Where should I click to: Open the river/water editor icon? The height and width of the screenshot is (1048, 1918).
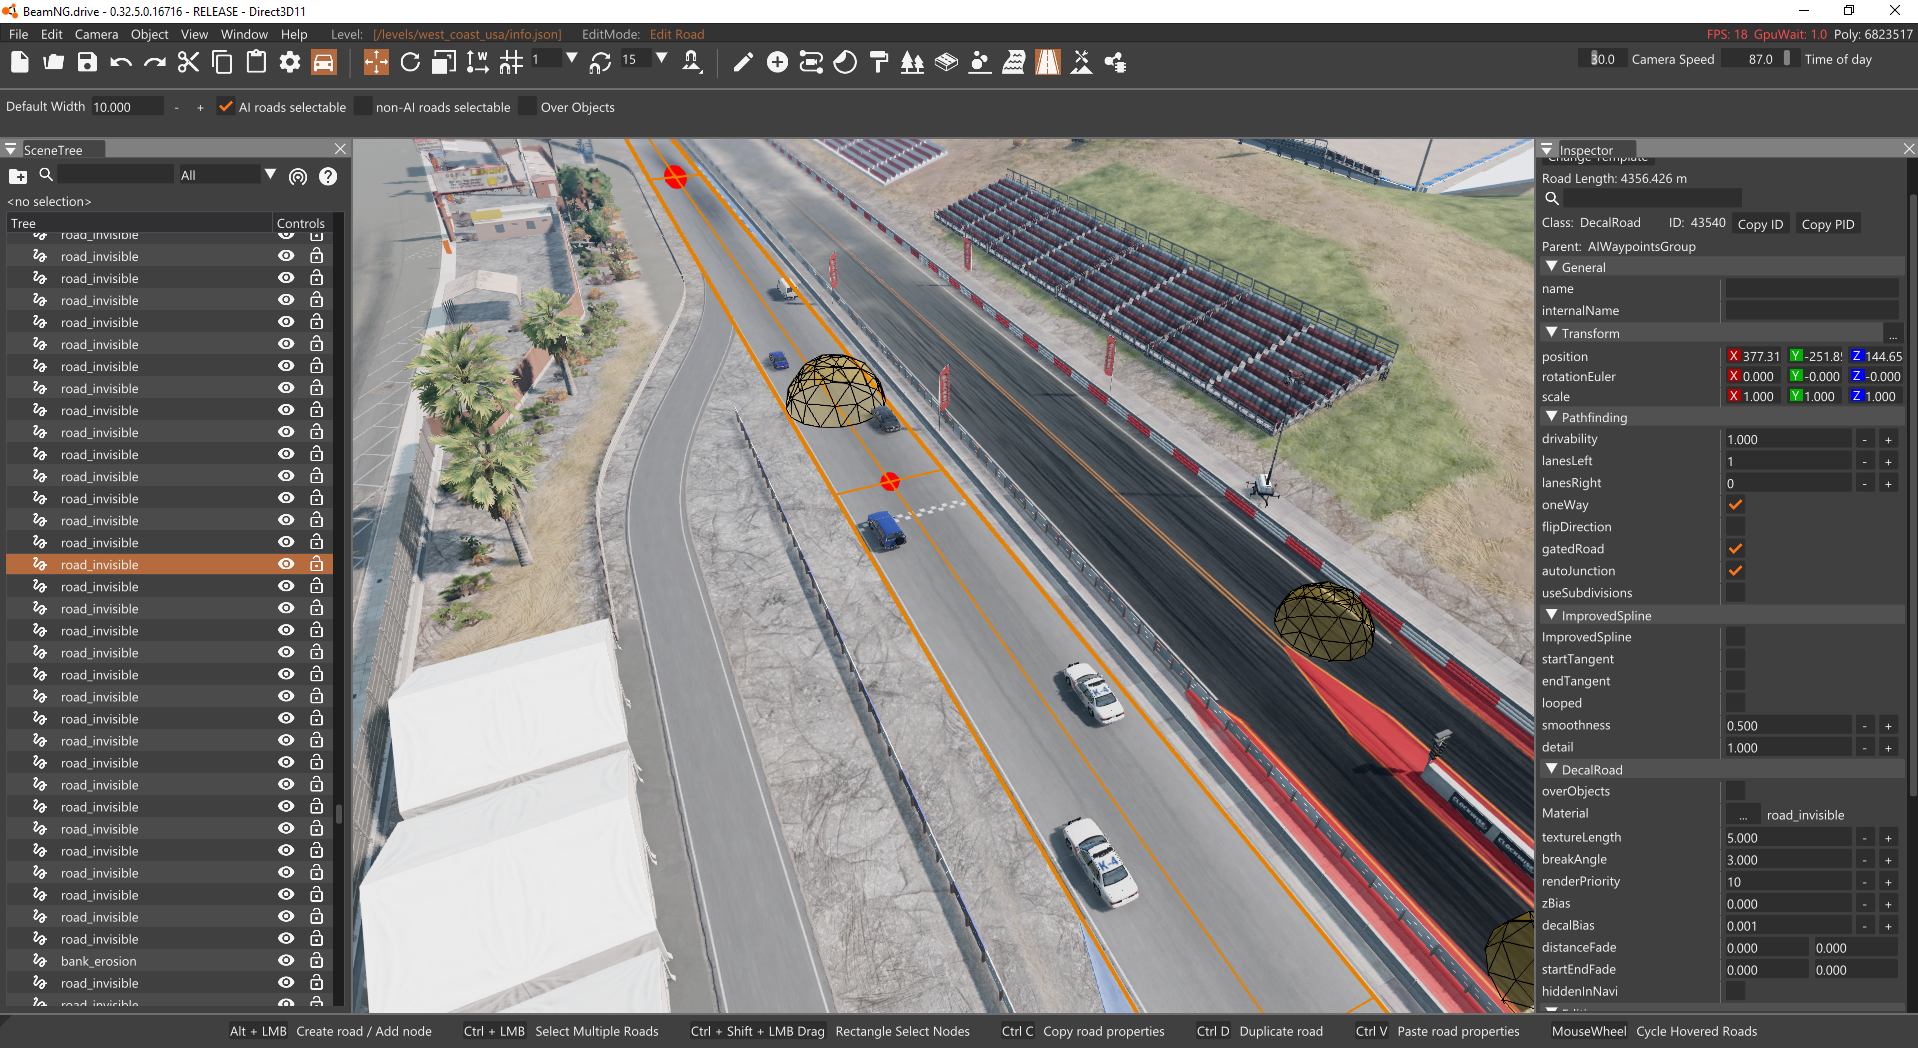click(1014, 62)
